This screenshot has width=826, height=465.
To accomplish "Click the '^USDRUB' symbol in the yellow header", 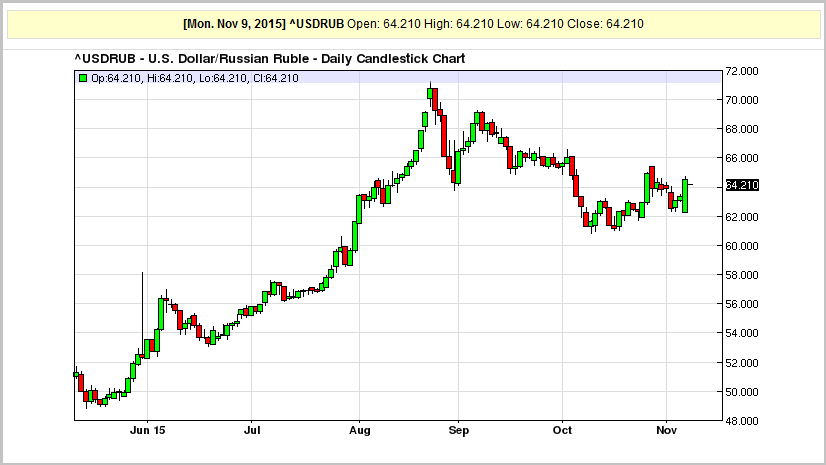I will click(x=317, y=24).
